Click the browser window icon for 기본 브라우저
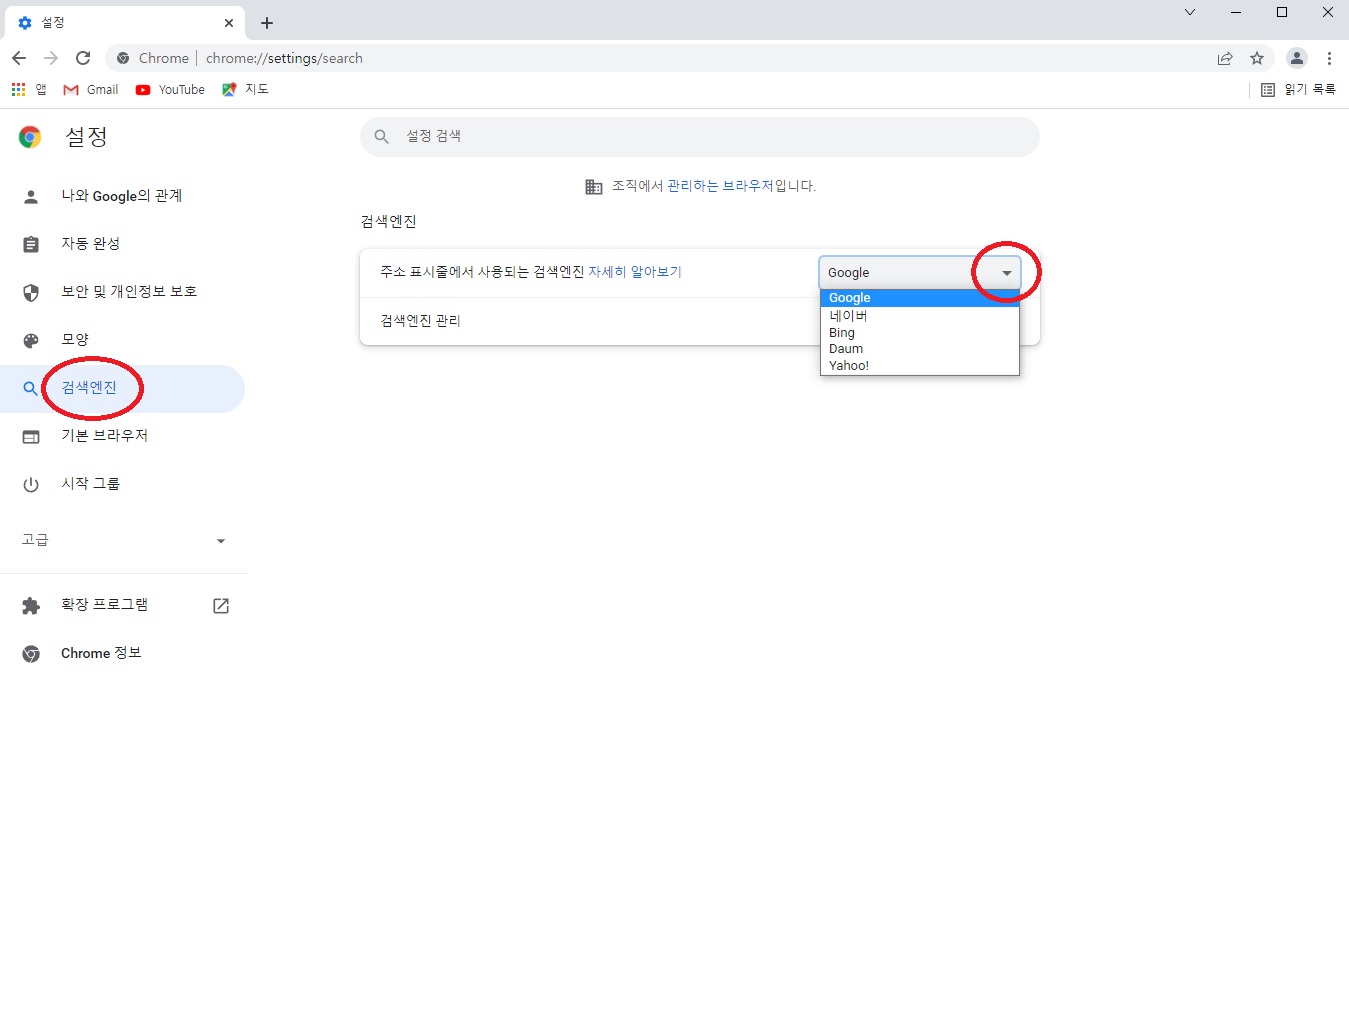 (x=31, y=436)
